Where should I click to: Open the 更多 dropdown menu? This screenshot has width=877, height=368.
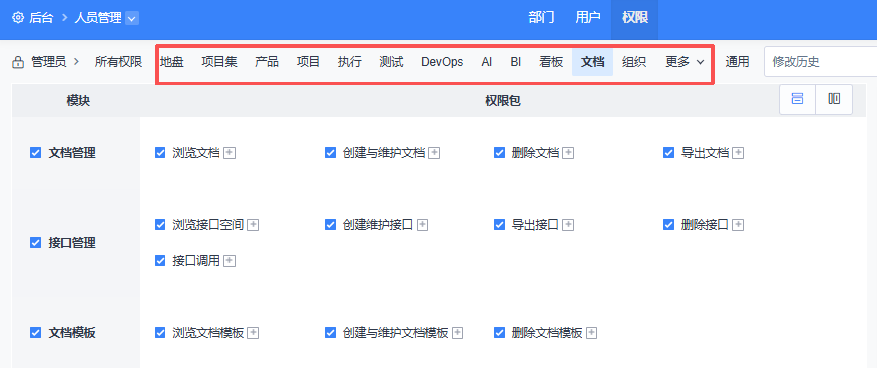pos(684,62)
